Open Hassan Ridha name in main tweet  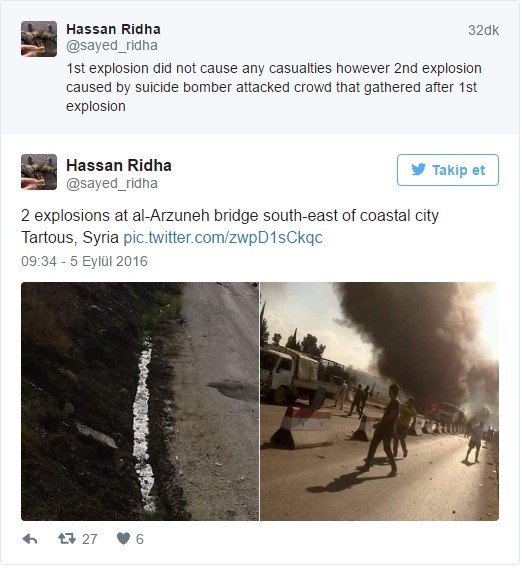(x=119, y=165)
